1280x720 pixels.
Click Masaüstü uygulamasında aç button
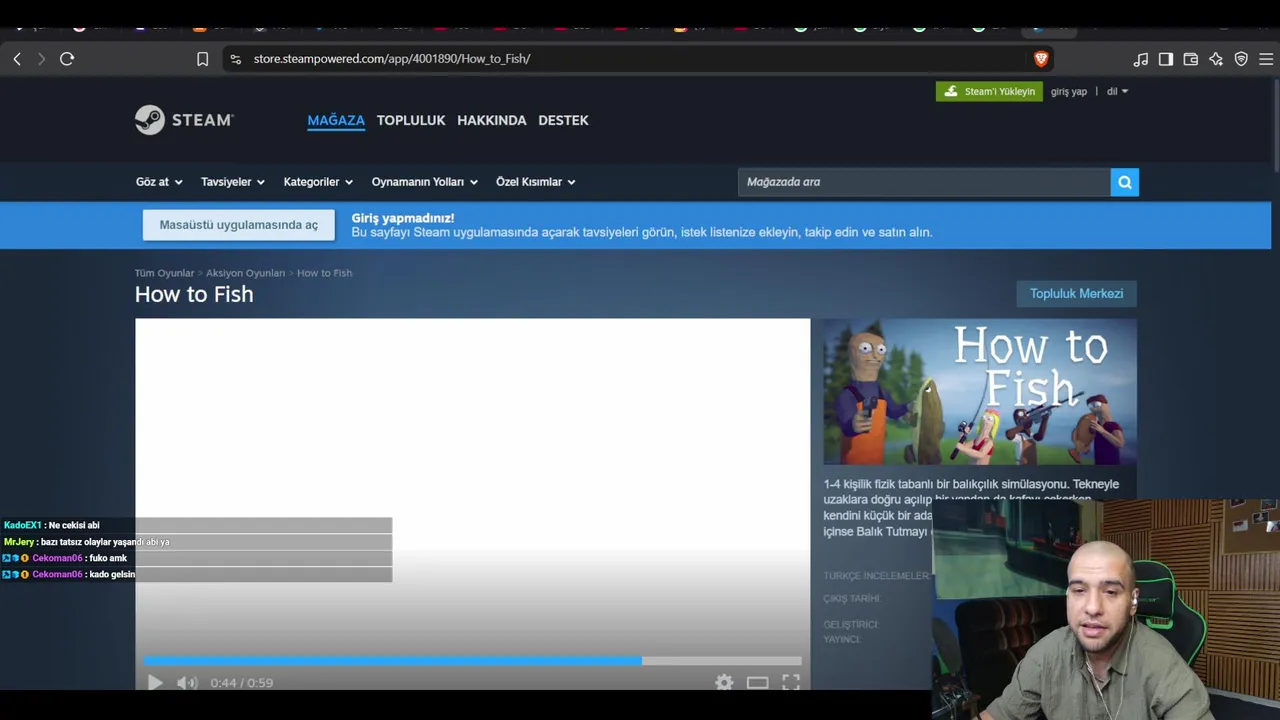click(x=239, y=225)
